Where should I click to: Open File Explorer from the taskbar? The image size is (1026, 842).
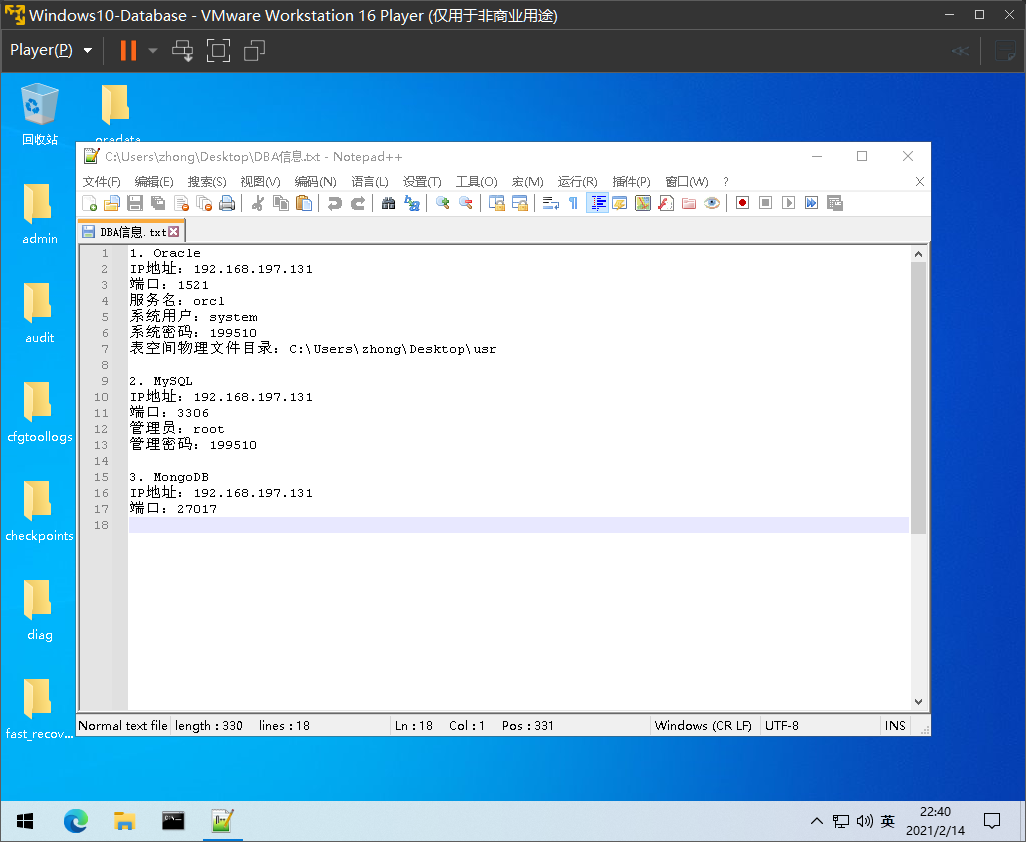[124, 821]
